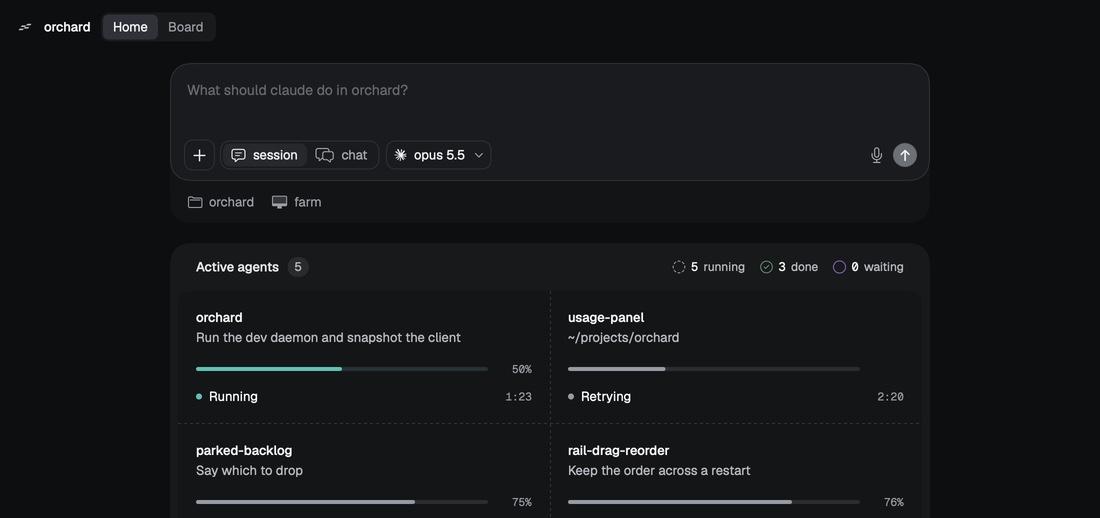
Task: Click the monitor icon beside farm
Action: 279,202
